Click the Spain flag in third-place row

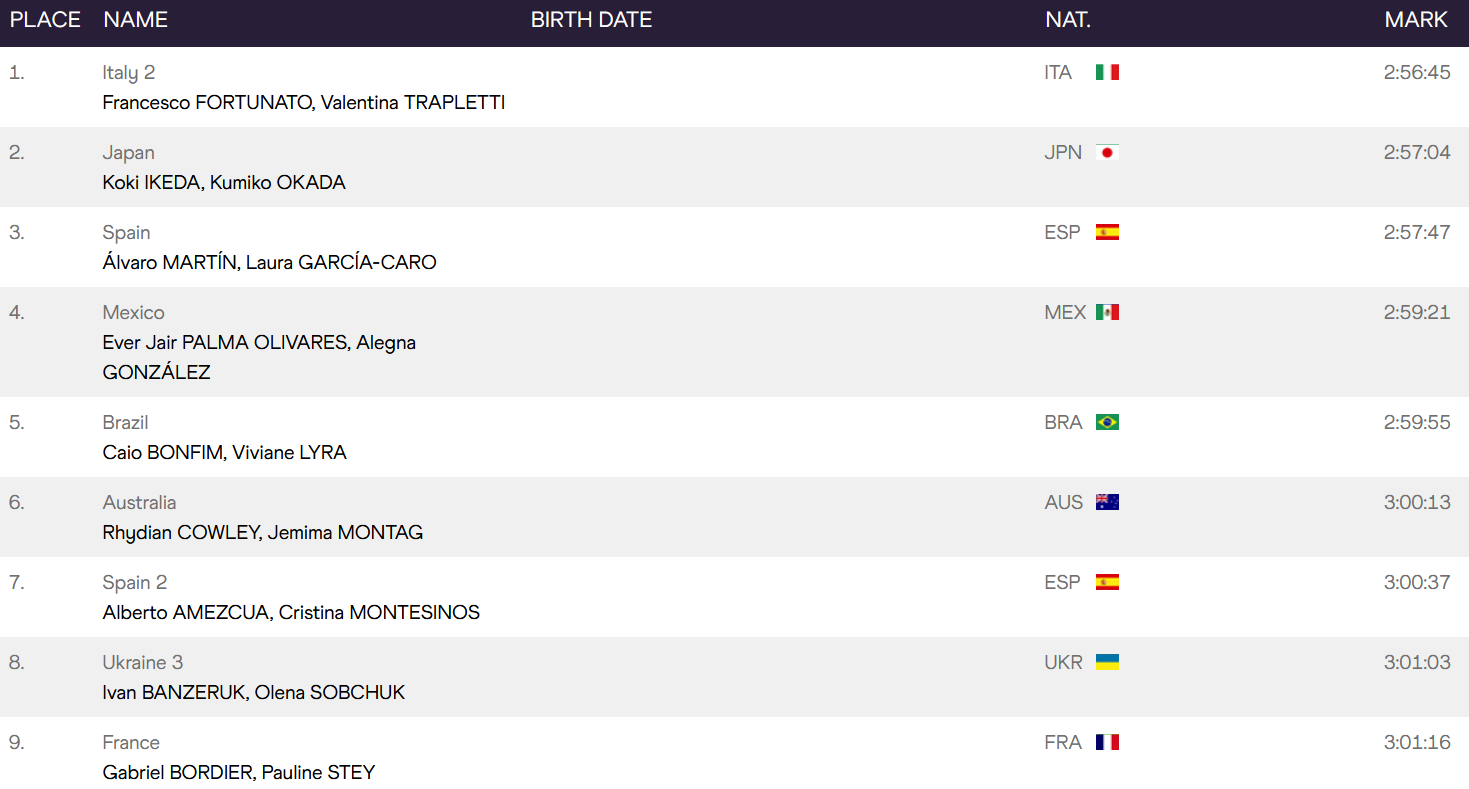coord(1107,232)
